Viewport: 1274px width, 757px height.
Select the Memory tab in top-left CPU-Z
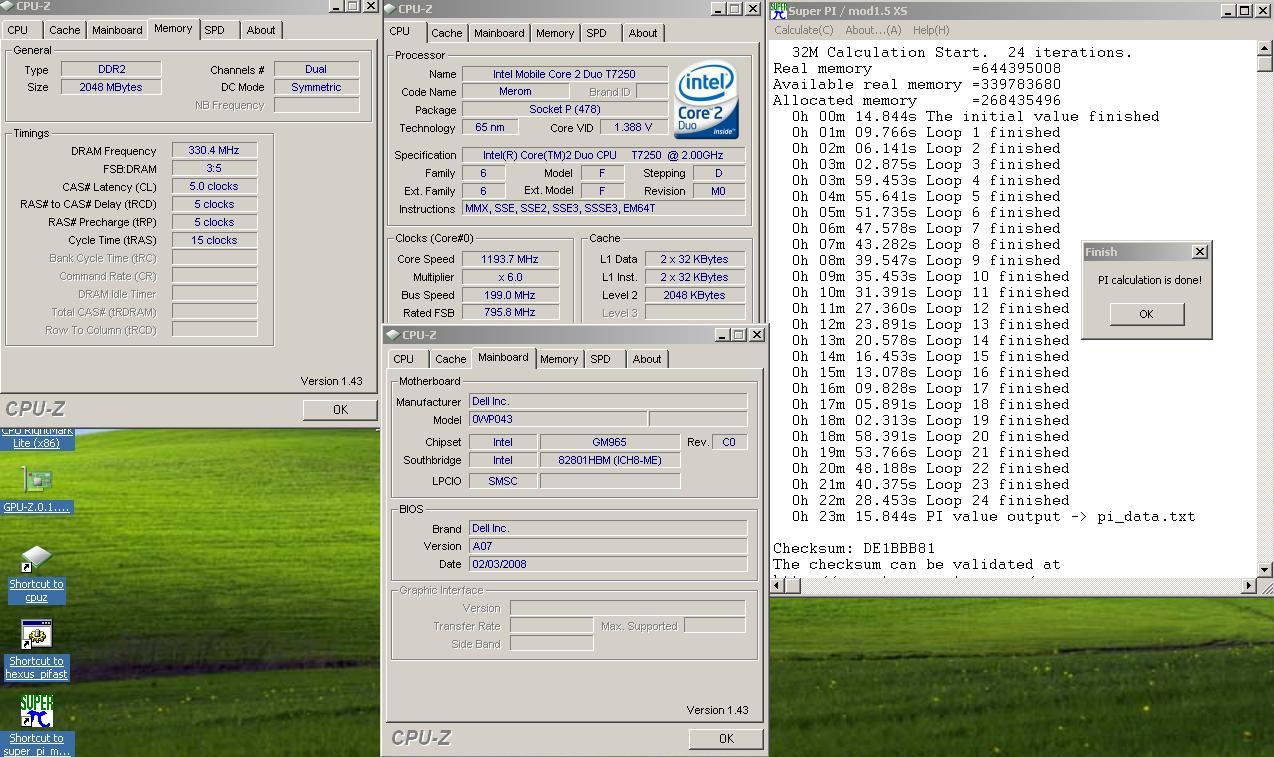point(173,28)
